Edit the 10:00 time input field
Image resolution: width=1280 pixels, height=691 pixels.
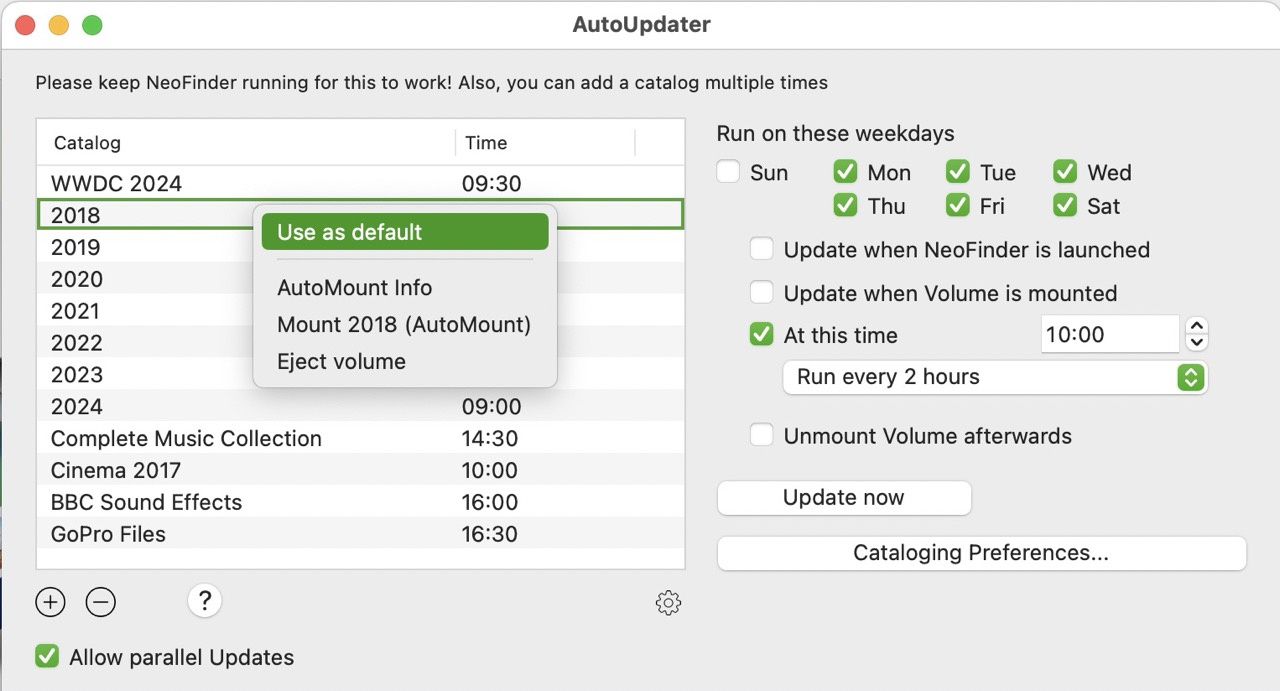[x=1110, y=334]
